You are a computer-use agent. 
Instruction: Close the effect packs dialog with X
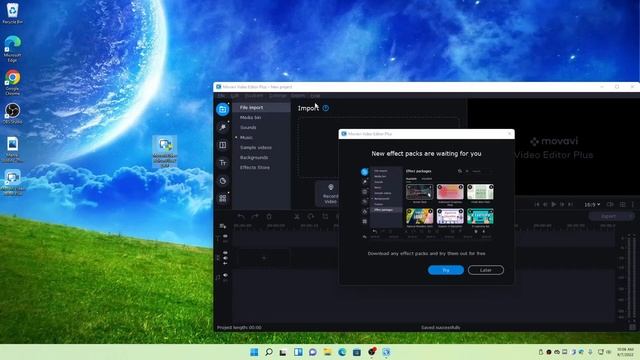(509, 133)
